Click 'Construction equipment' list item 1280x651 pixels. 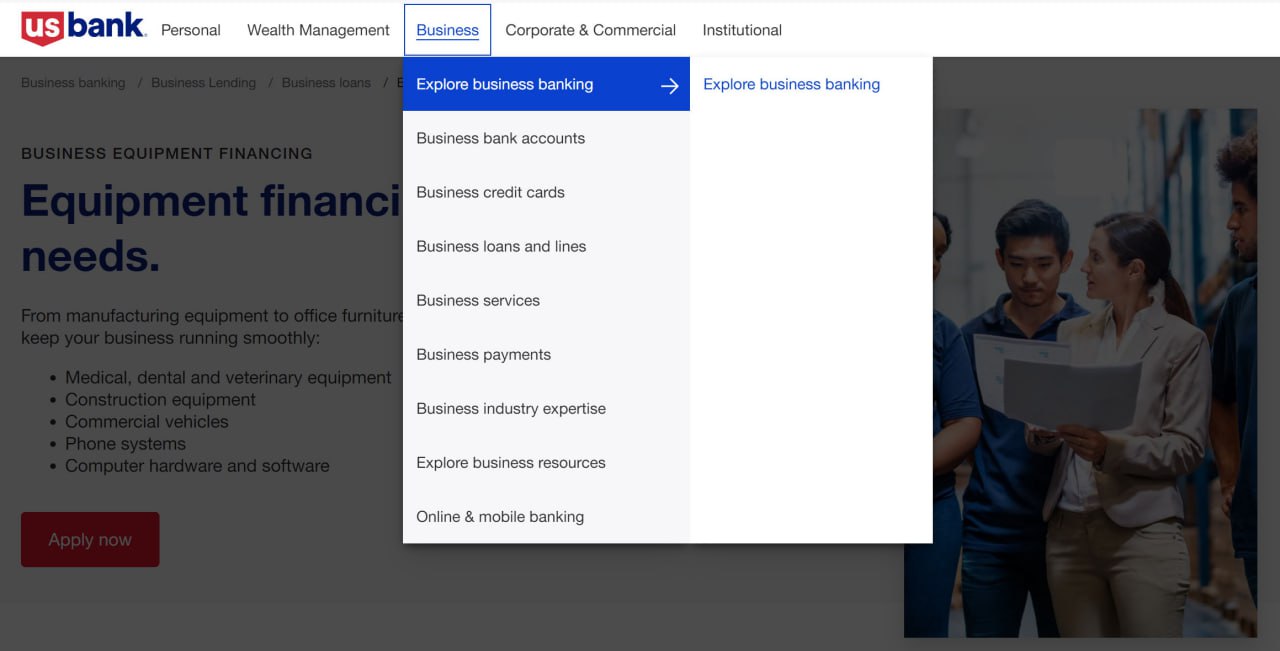tap(160, 400)
